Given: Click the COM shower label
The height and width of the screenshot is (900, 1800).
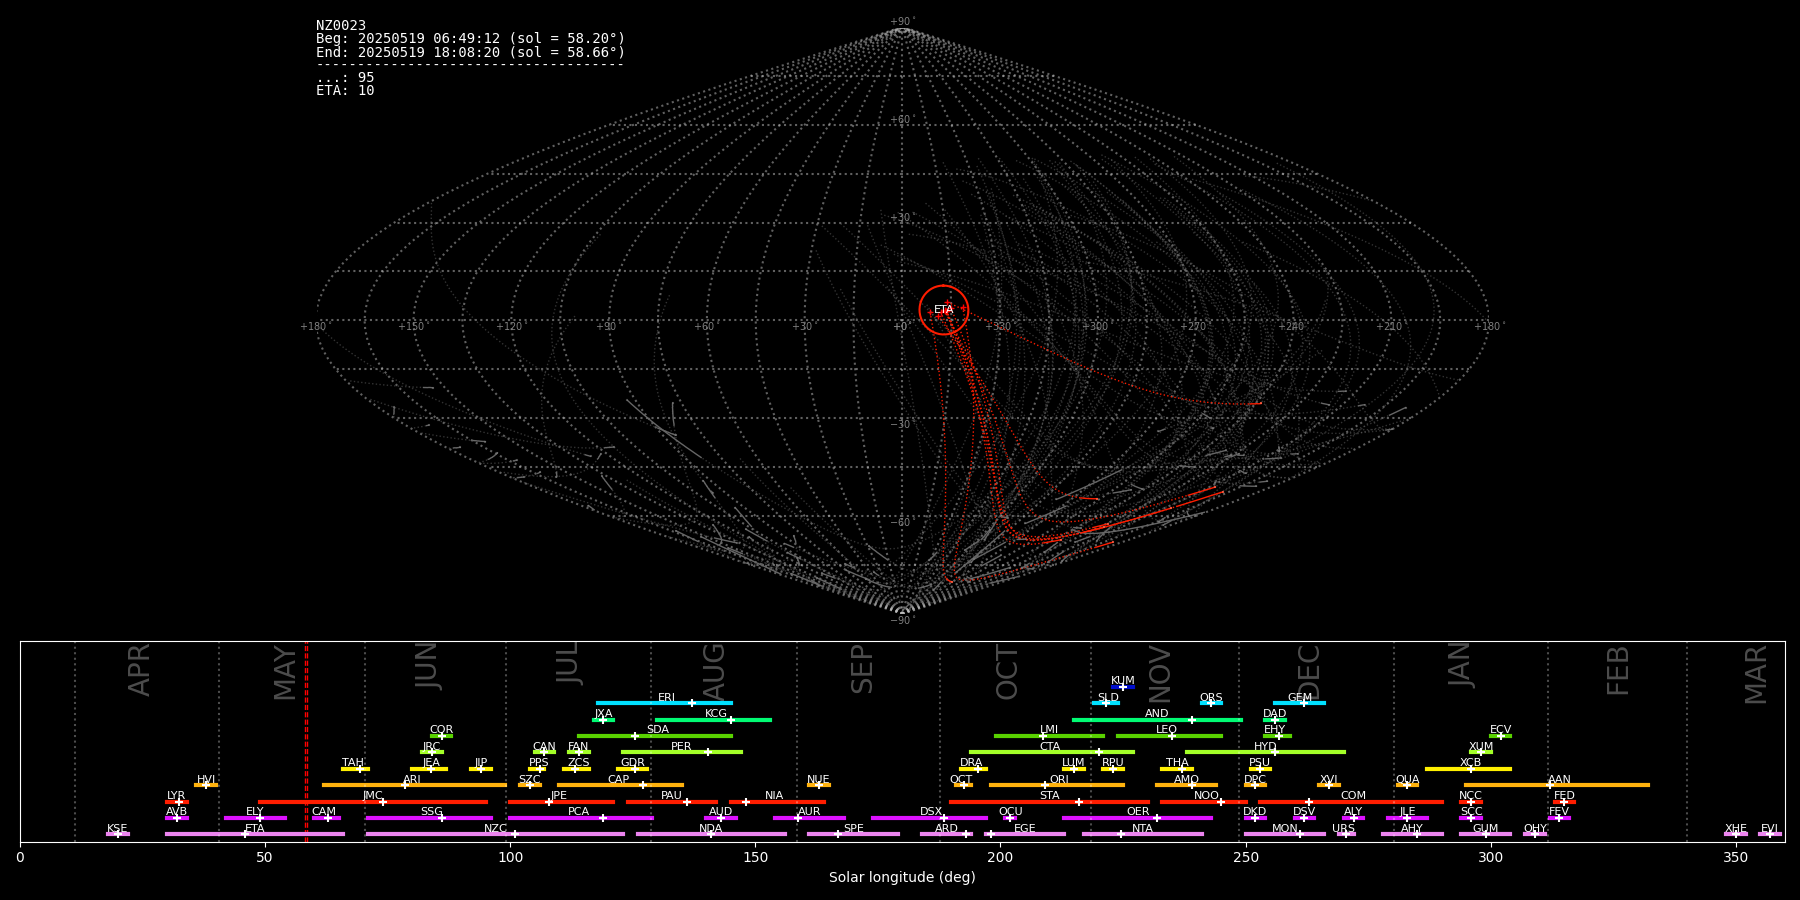Looking at the screenshot, I should click(1354, 795).
